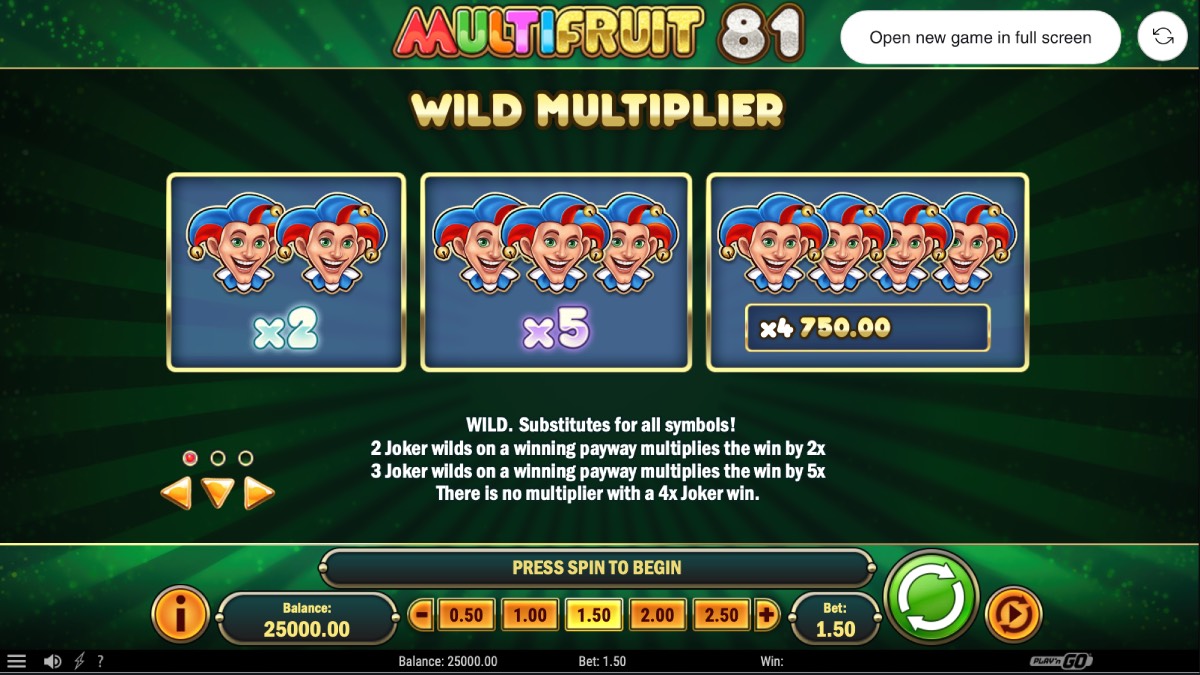Viewport: 1200px width, 675px height.
Task: Click the green spin button
Action: click(932, 597)
